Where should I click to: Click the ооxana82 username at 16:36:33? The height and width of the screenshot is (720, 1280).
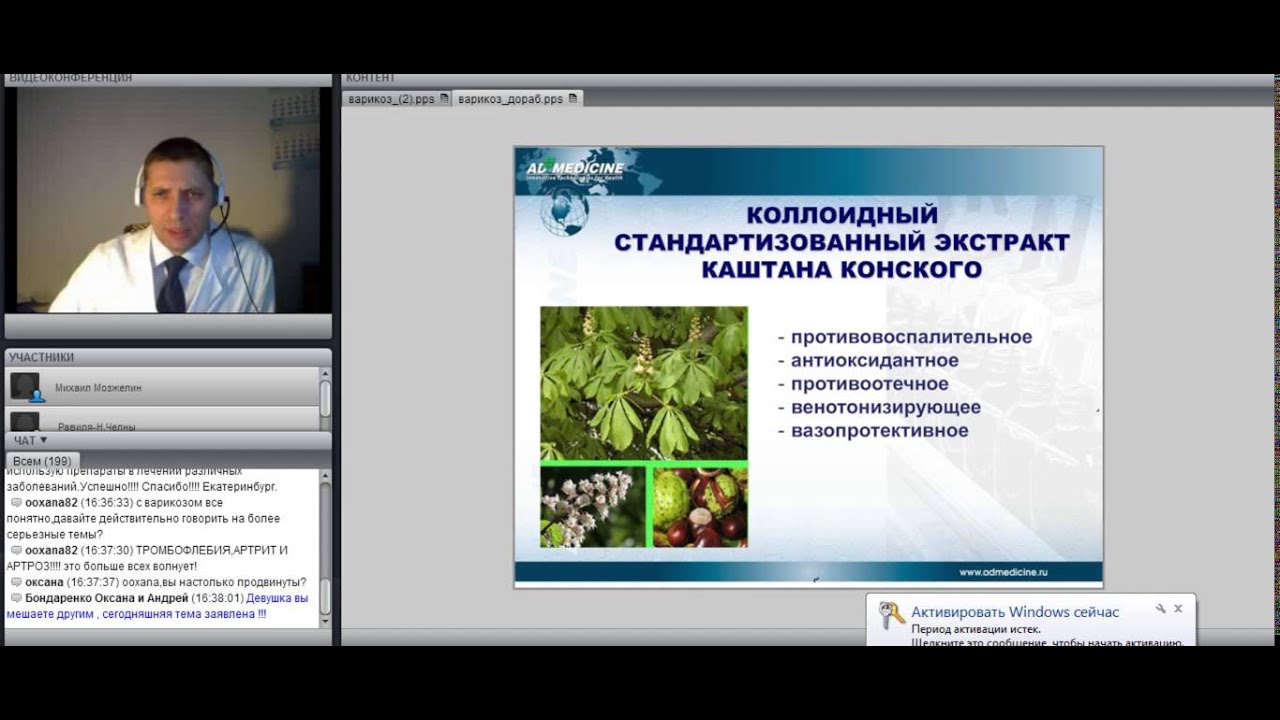pos(51,502)
